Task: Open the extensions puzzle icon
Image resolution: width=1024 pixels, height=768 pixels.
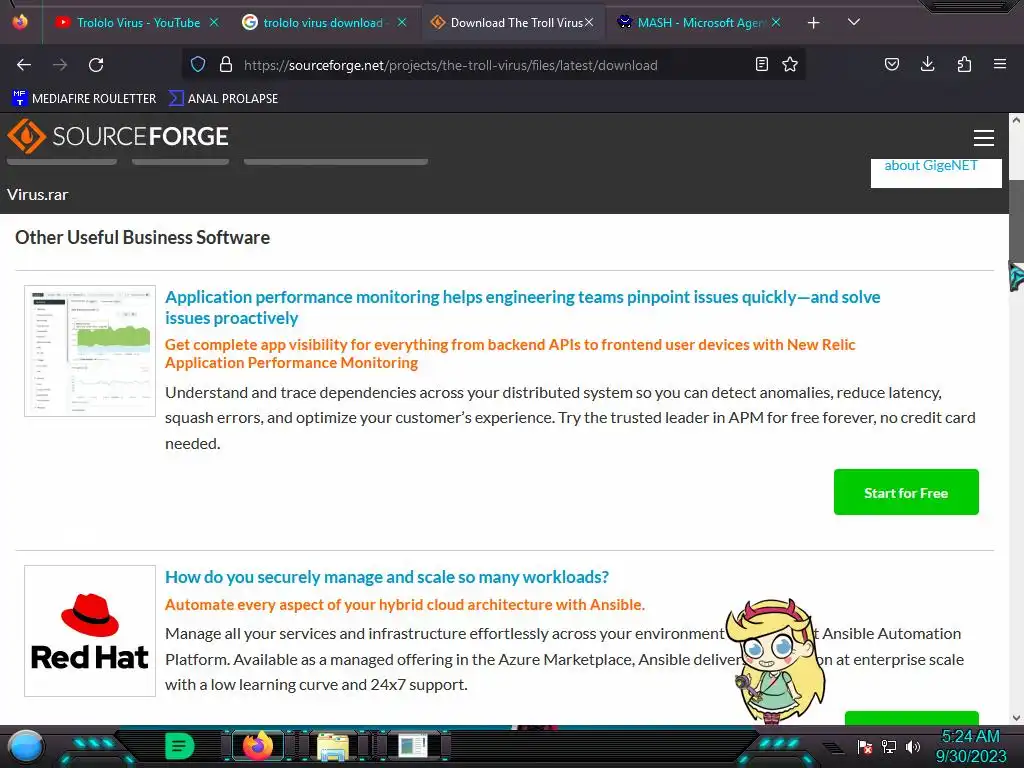Action: [x=964, y=64]
